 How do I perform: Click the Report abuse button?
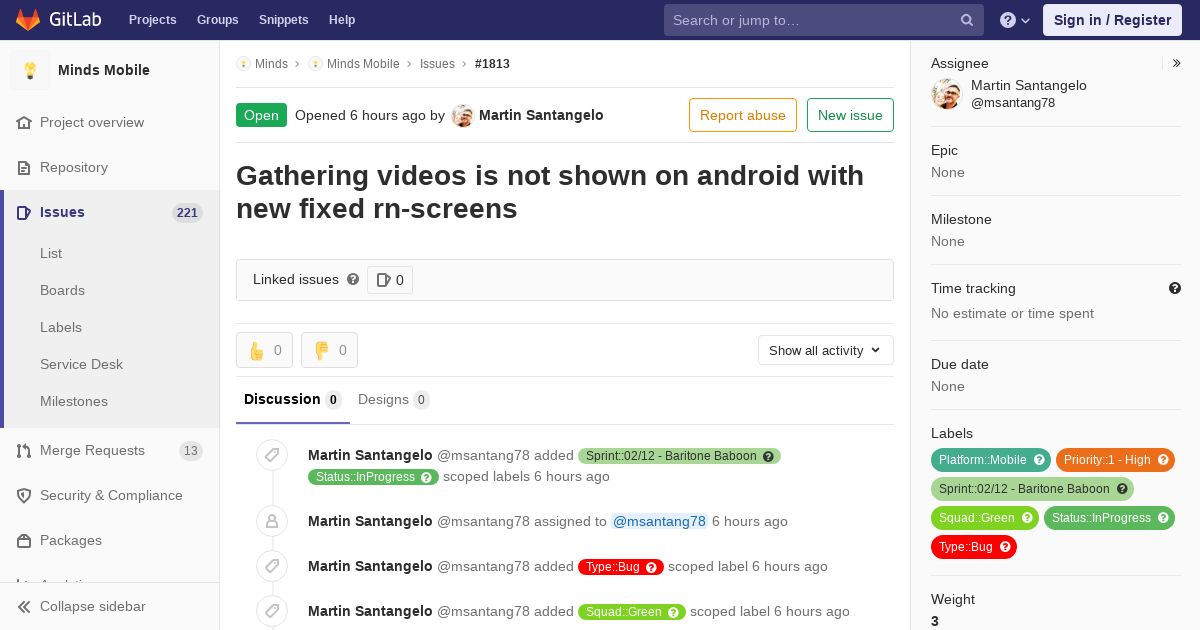click(743, 115)
